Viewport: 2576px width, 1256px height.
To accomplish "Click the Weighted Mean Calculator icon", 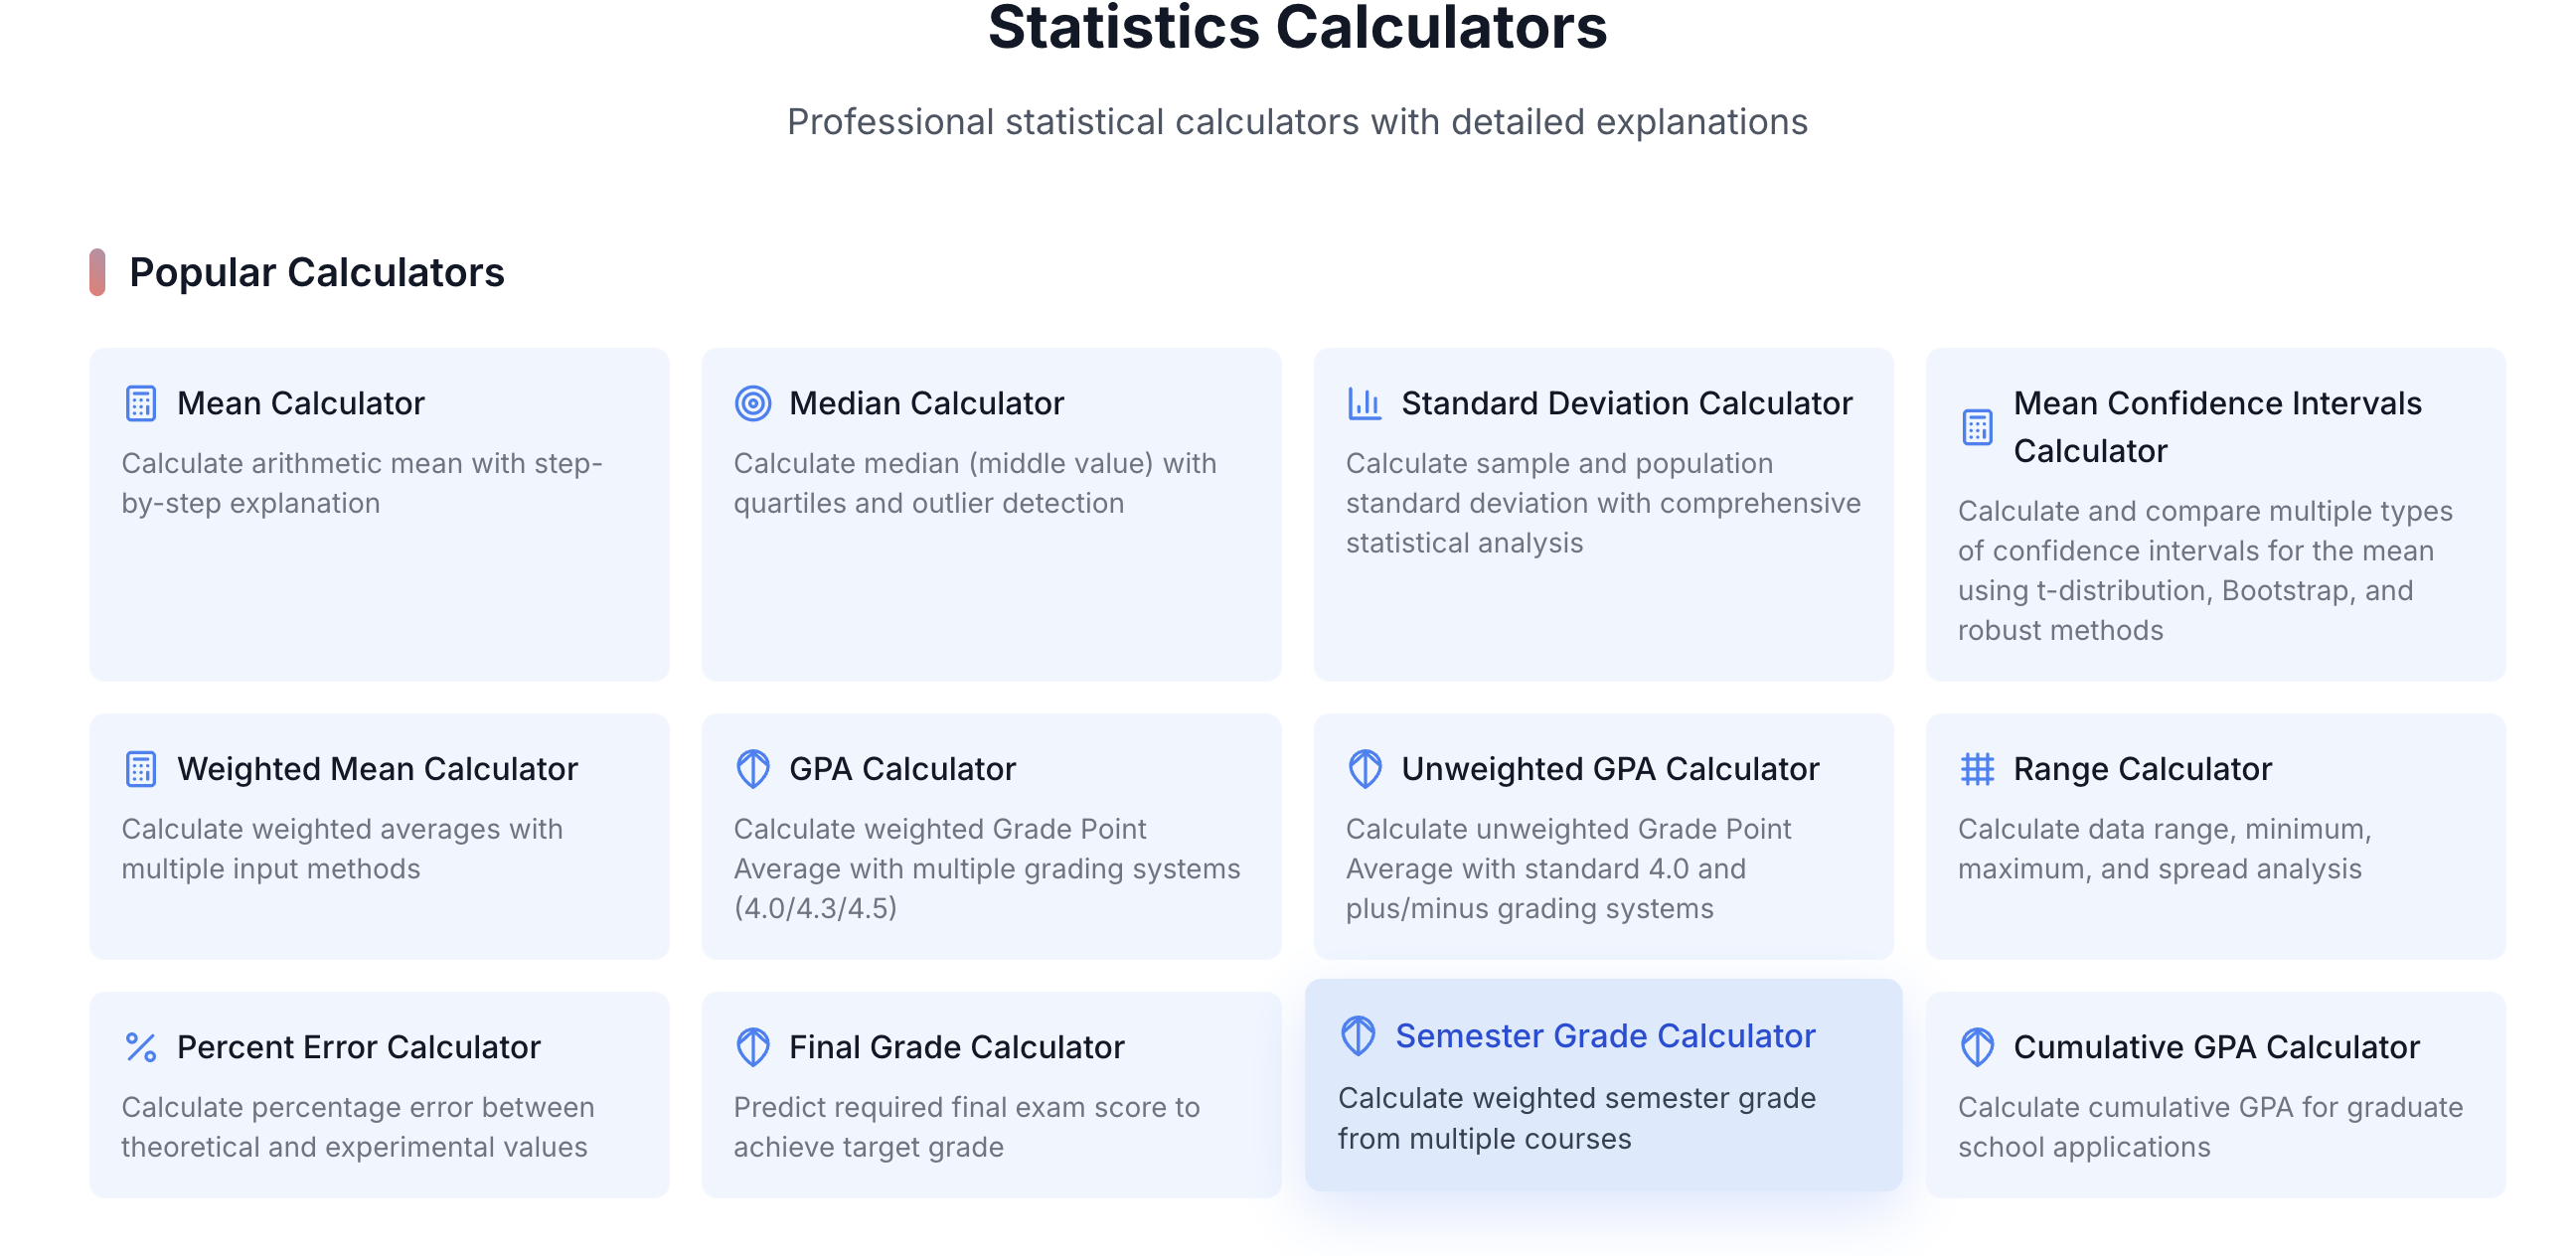I will pos(142,769).
